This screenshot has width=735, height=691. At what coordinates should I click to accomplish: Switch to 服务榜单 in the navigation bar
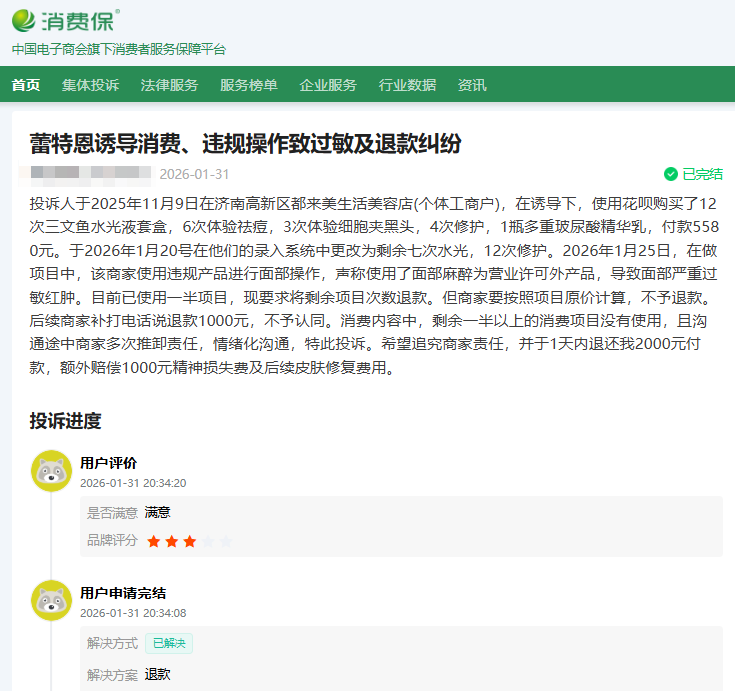coord(249,85)
